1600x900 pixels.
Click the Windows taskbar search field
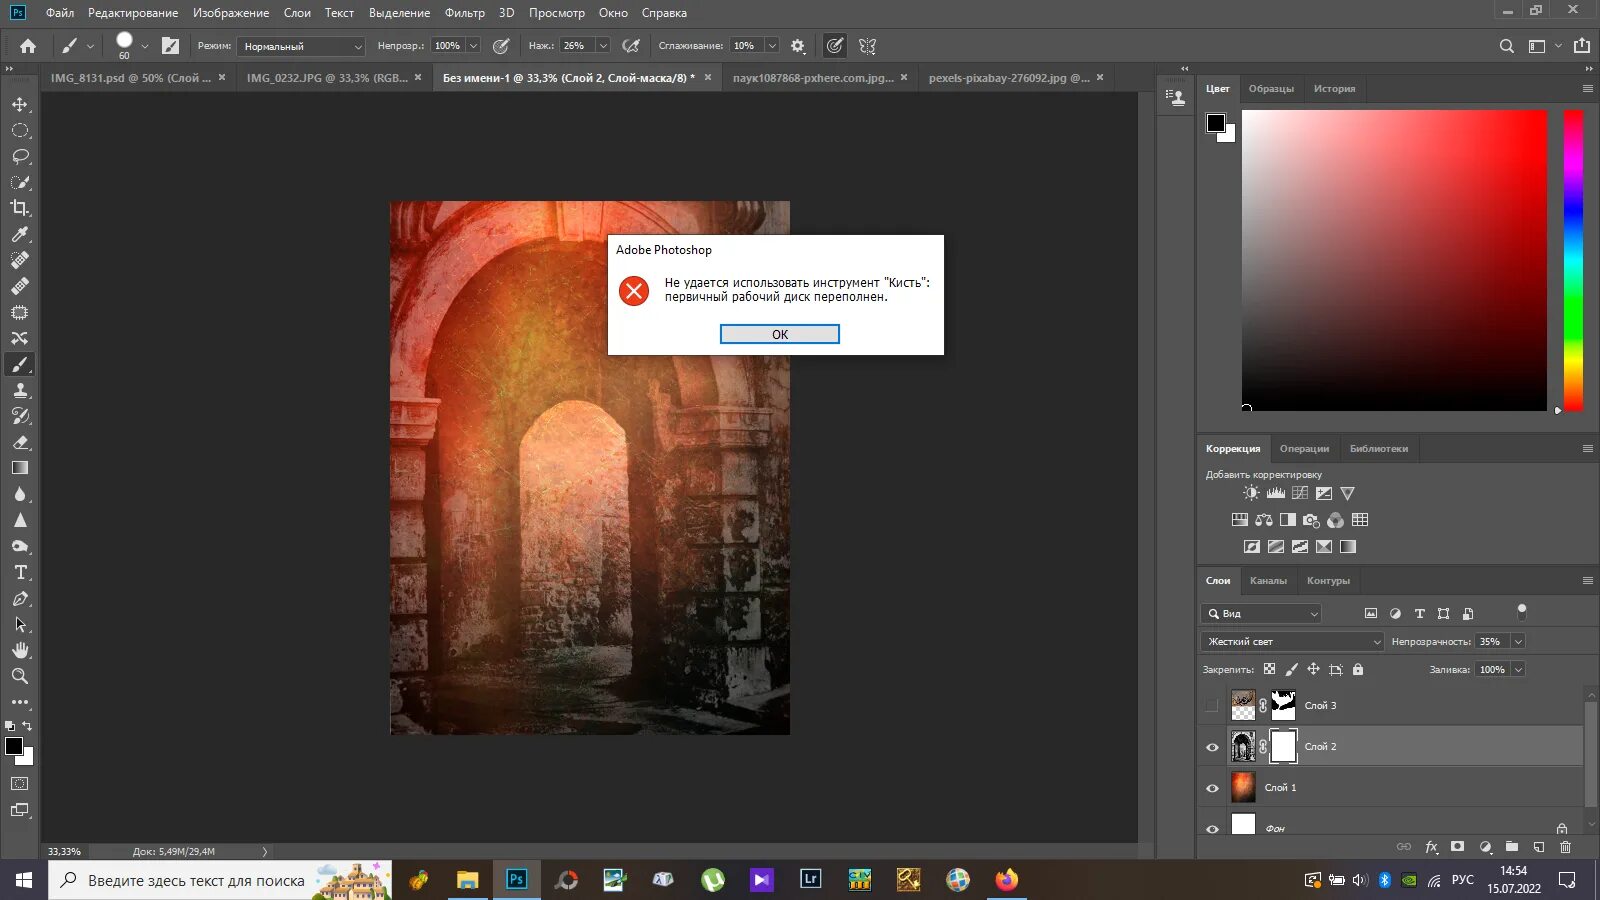pos(196,881)
